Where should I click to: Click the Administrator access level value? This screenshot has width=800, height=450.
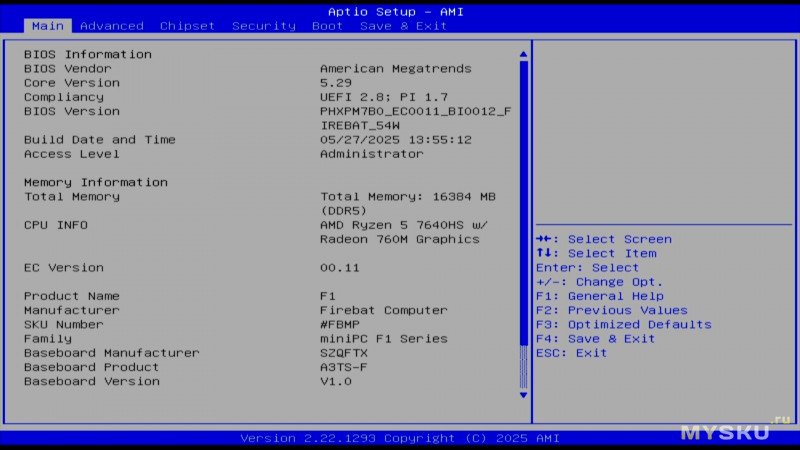tap(371, 154)
